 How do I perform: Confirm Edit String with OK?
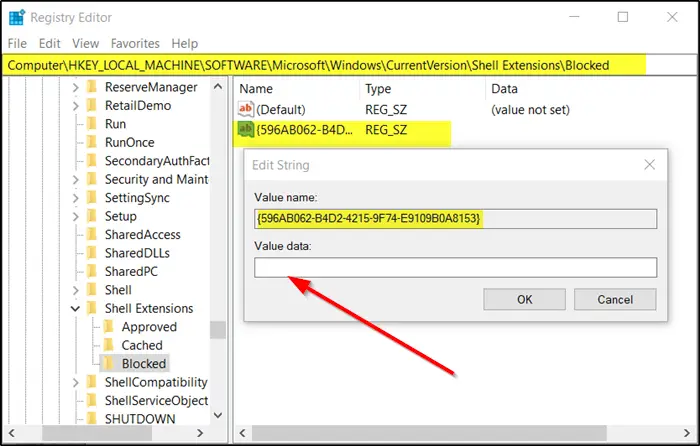tap(525, 299)
